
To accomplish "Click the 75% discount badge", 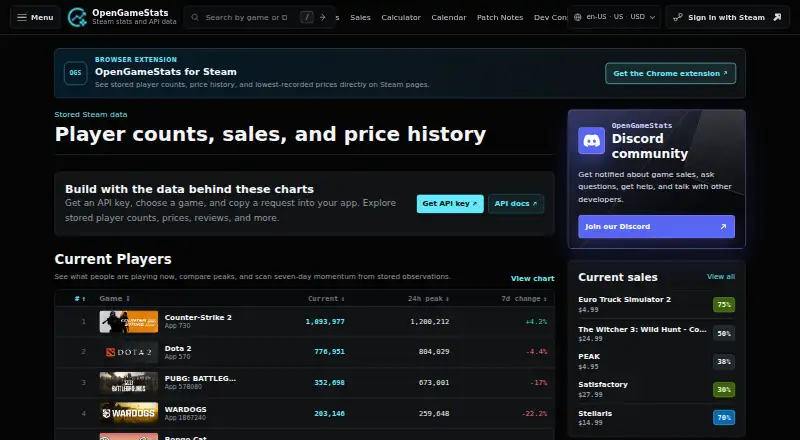I will (x=724, y=305).
